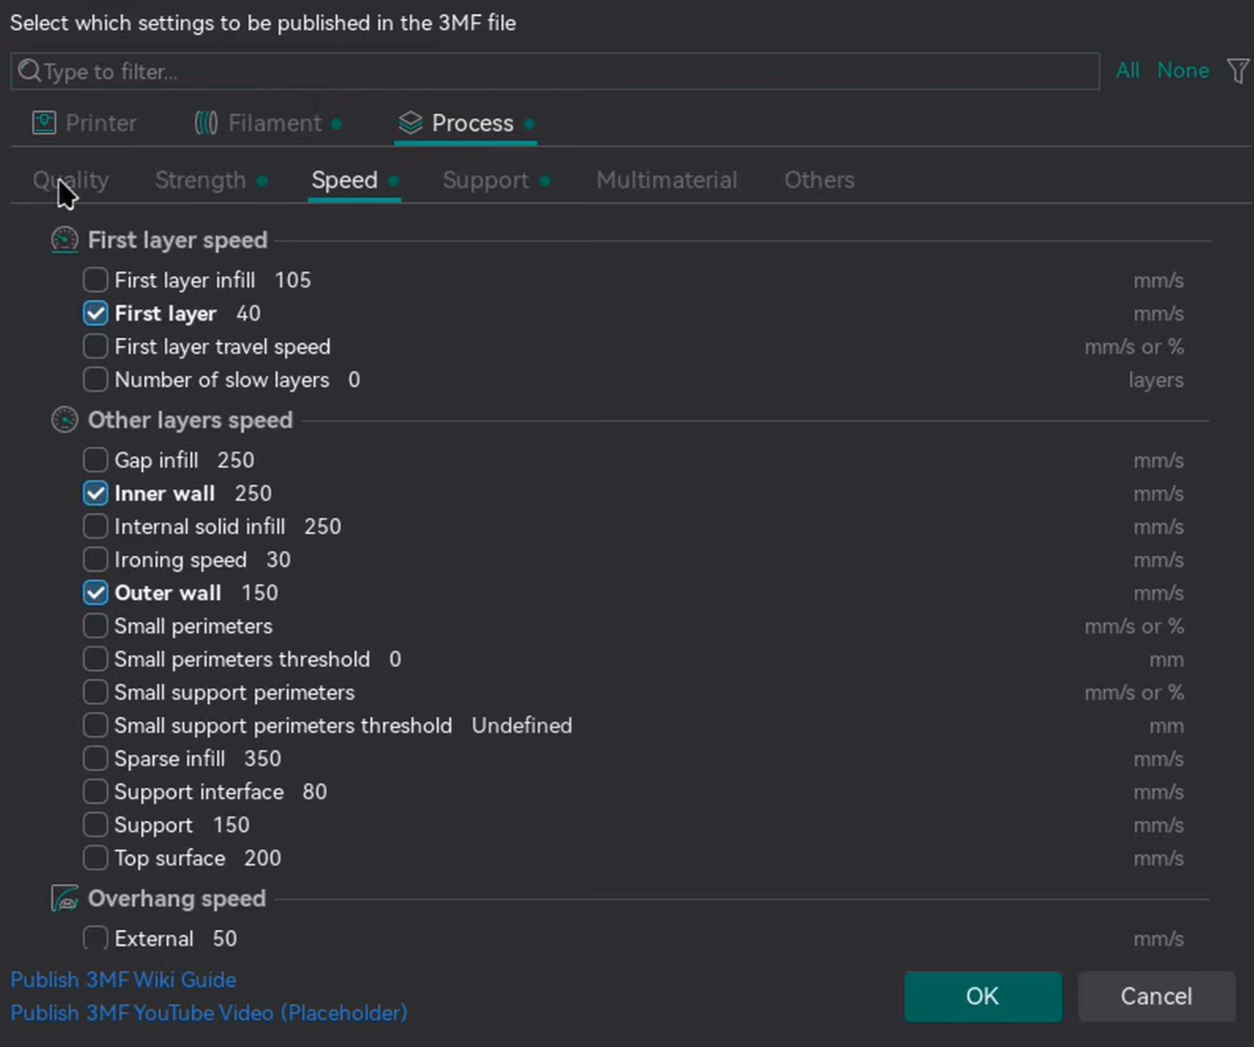Click the Other layers speed section icon
Viewport: 1254px width, 1047px height.
click(65, 420)
